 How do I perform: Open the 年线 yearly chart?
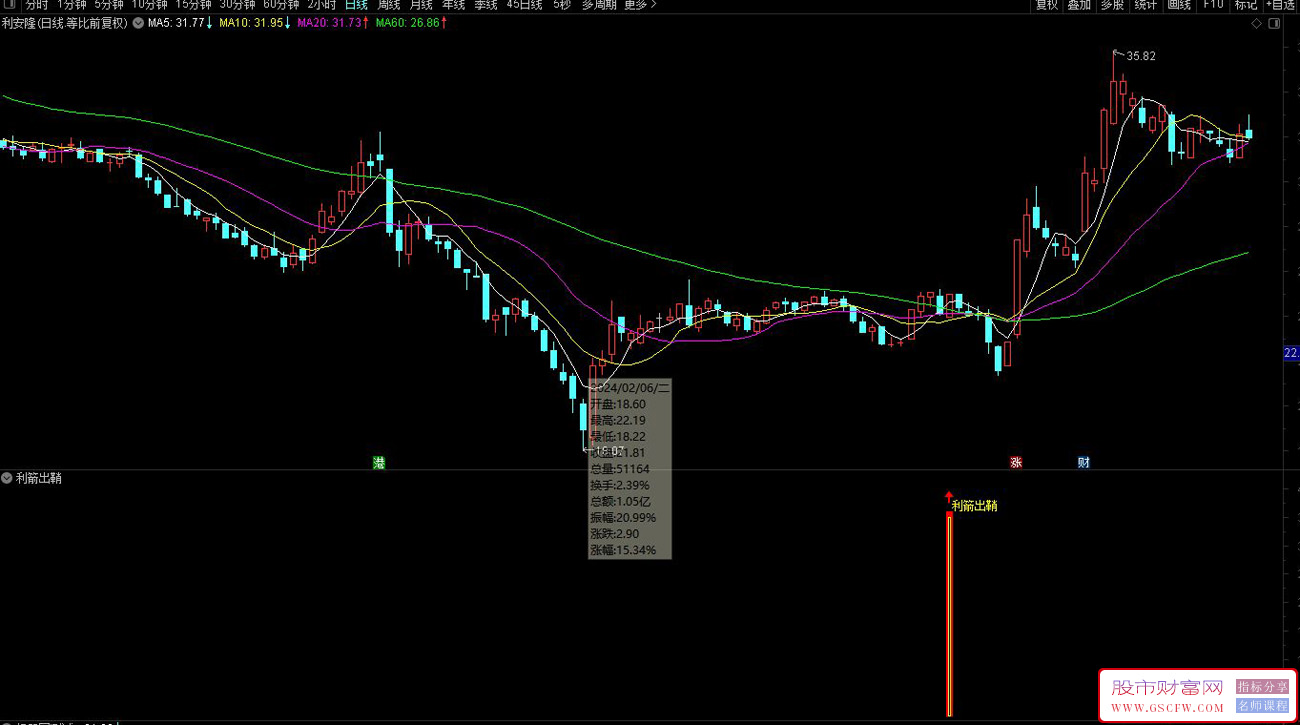[453, 5]
